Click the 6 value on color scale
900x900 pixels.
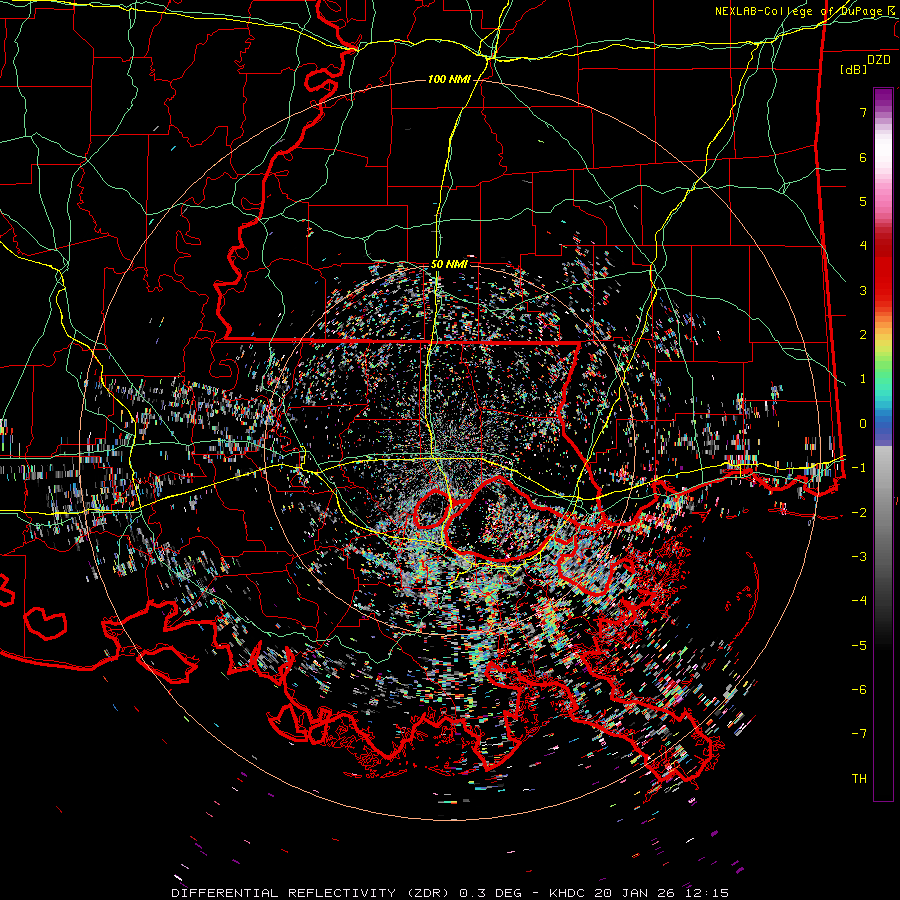pyautogui.click(x=863, y=157)
